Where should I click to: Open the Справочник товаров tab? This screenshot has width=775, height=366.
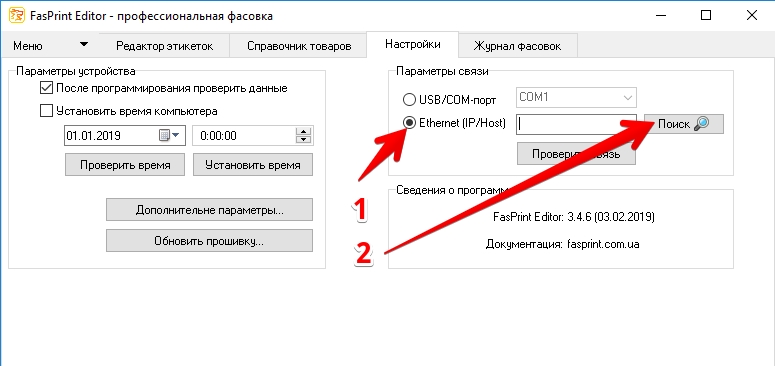tap(299, 46)
